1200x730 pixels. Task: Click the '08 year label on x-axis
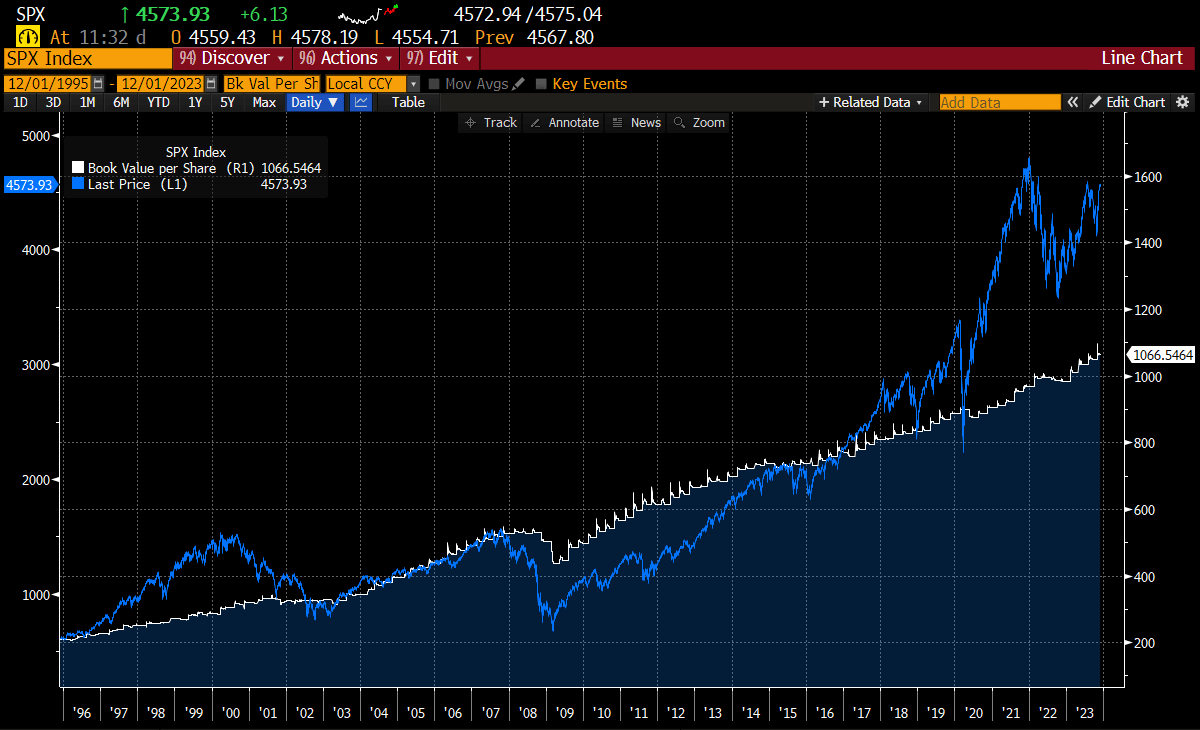click(528, 713)
